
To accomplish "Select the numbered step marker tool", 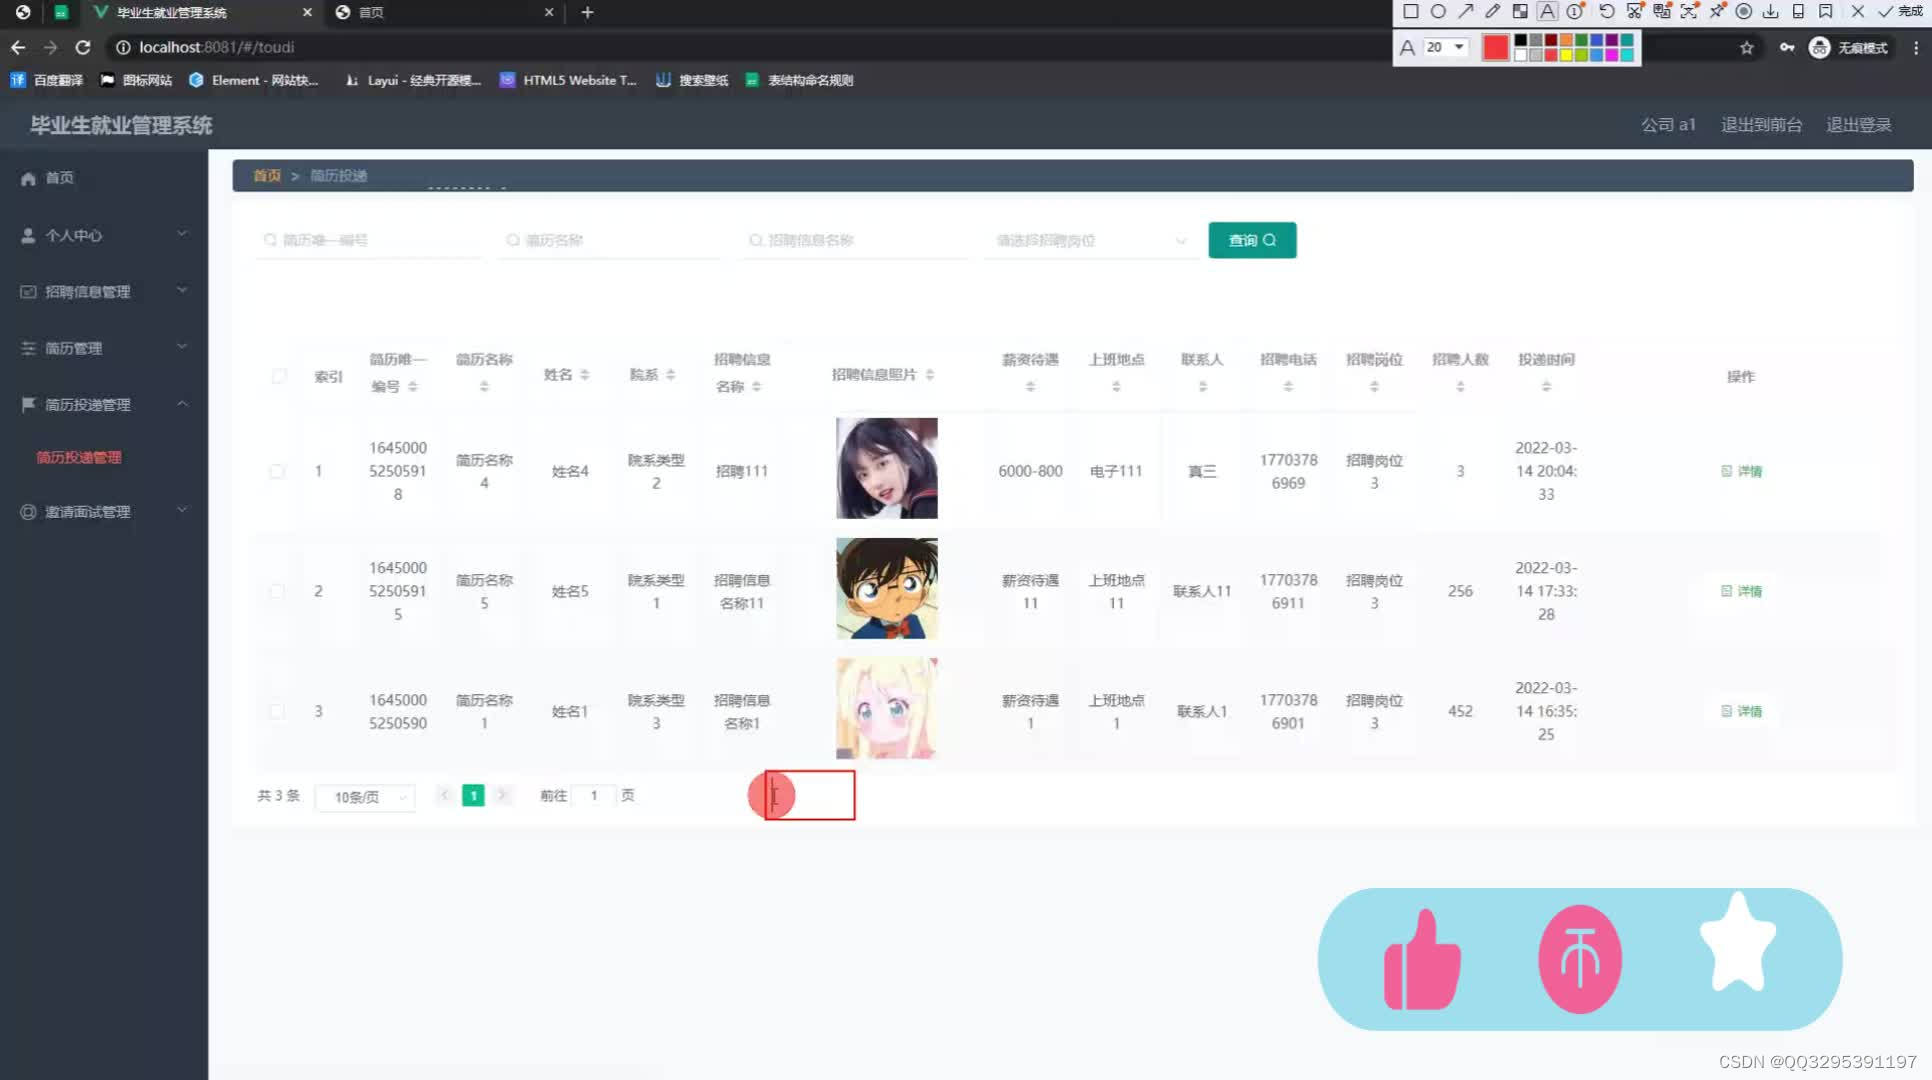I will point(1575,12).
